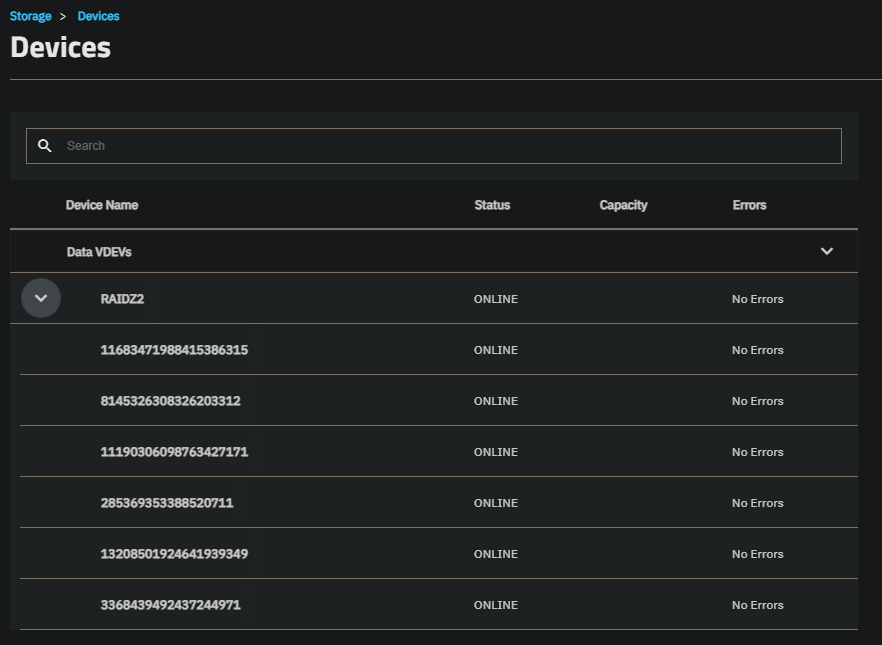Click the Status column header
Image resolution: width=882 pixels, height=645 pixels.
pos(492,205)
